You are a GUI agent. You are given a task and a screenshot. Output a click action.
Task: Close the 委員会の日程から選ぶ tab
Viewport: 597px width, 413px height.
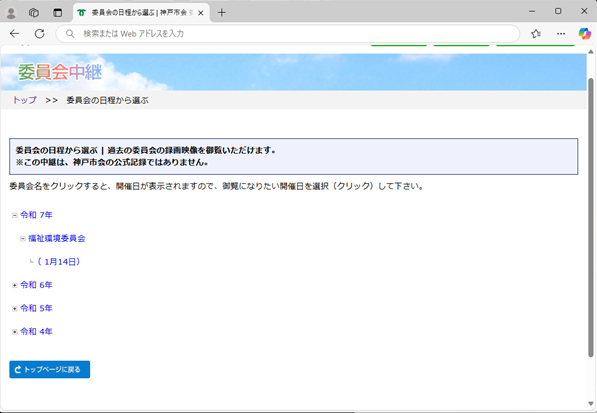201,13
